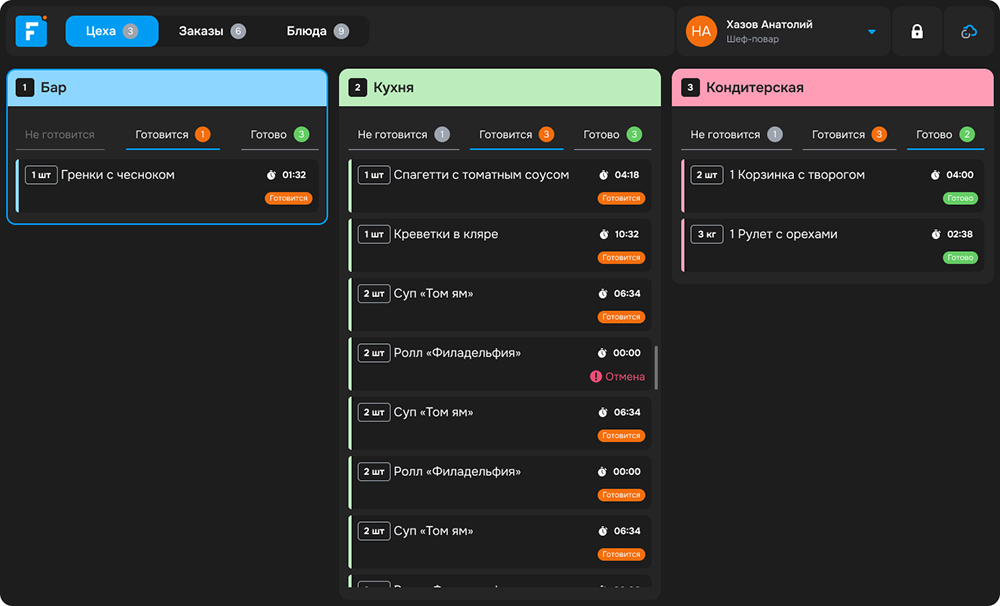Click the lock screen icon

(917, 32)
